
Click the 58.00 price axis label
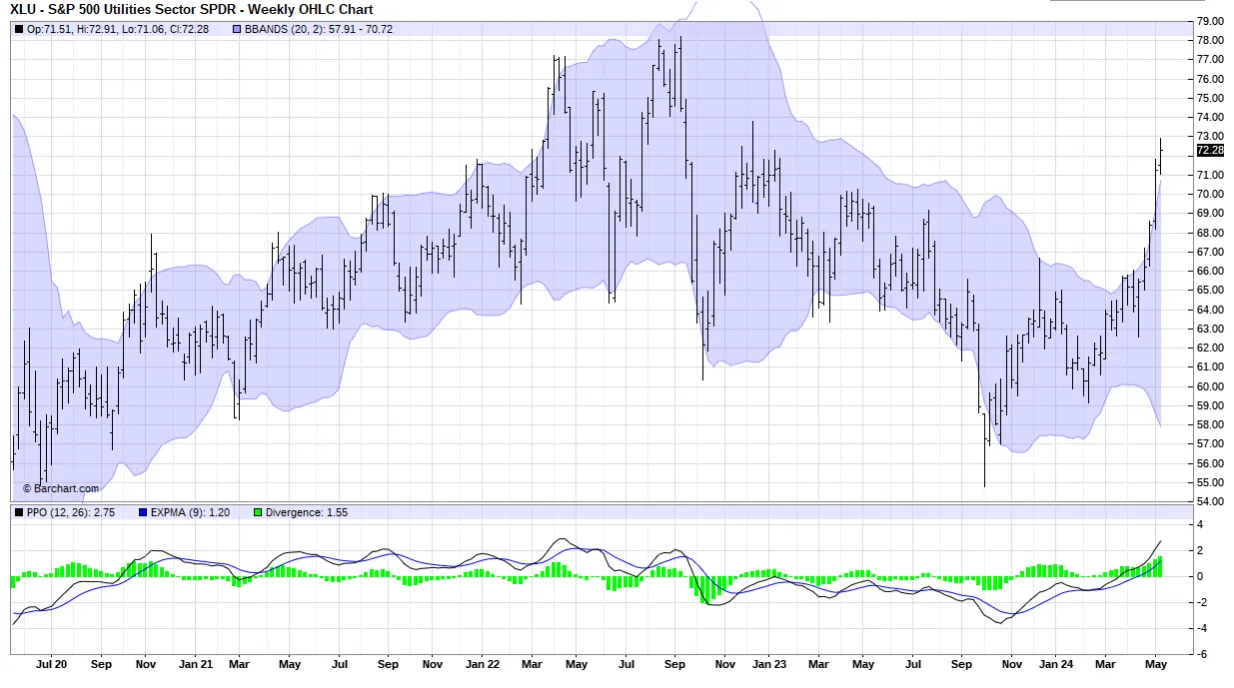click(1210, 425)
